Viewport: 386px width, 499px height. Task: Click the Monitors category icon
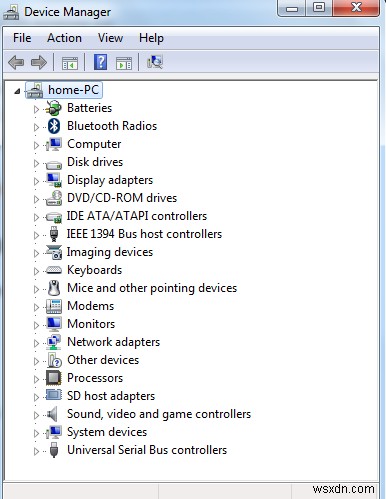coord(54,324)
